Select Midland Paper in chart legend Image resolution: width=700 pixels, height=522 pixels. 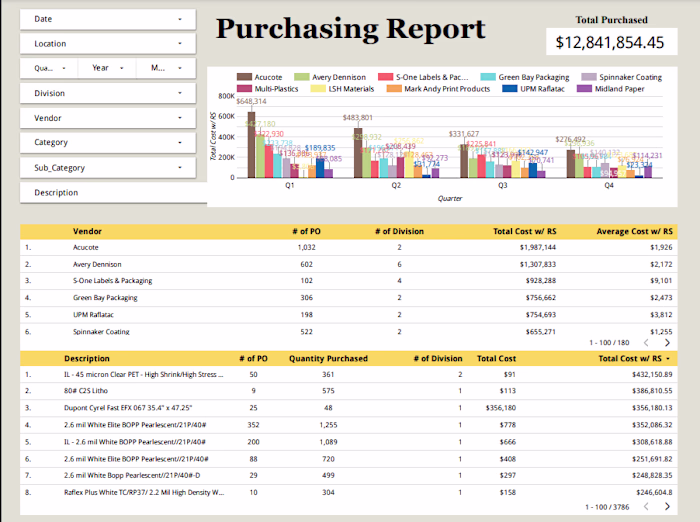[x=611, y=89]
